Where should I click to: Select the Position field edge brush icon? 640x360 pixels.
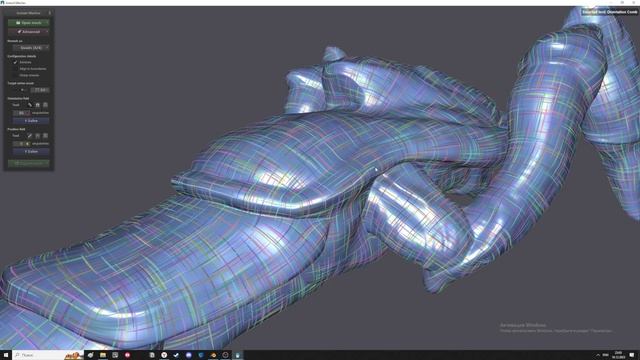[30, 136]
